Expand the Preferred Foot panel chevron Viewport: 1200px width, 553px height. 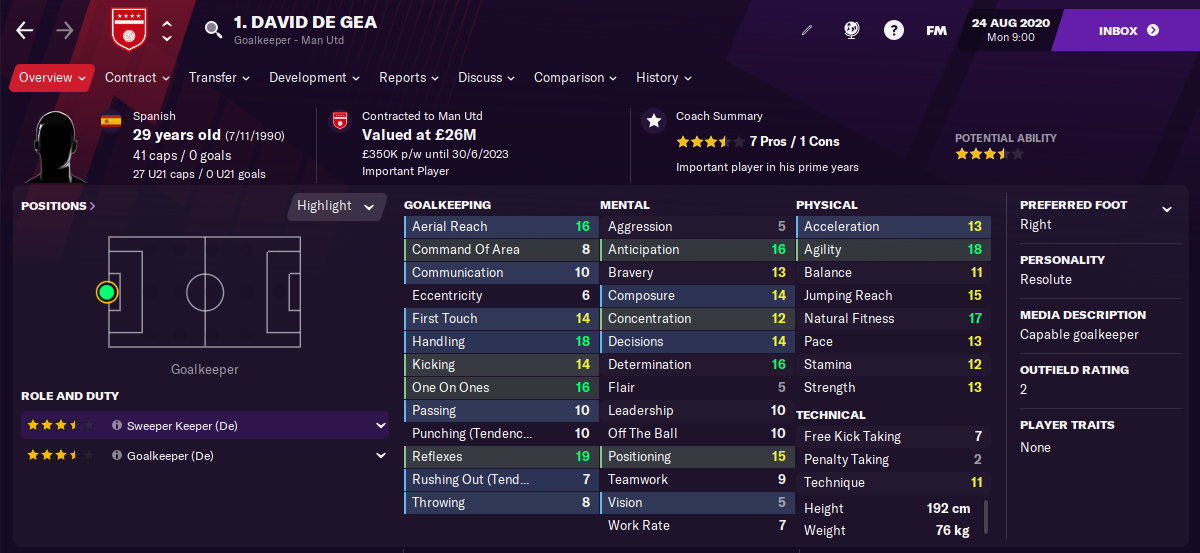point(1166,209)
